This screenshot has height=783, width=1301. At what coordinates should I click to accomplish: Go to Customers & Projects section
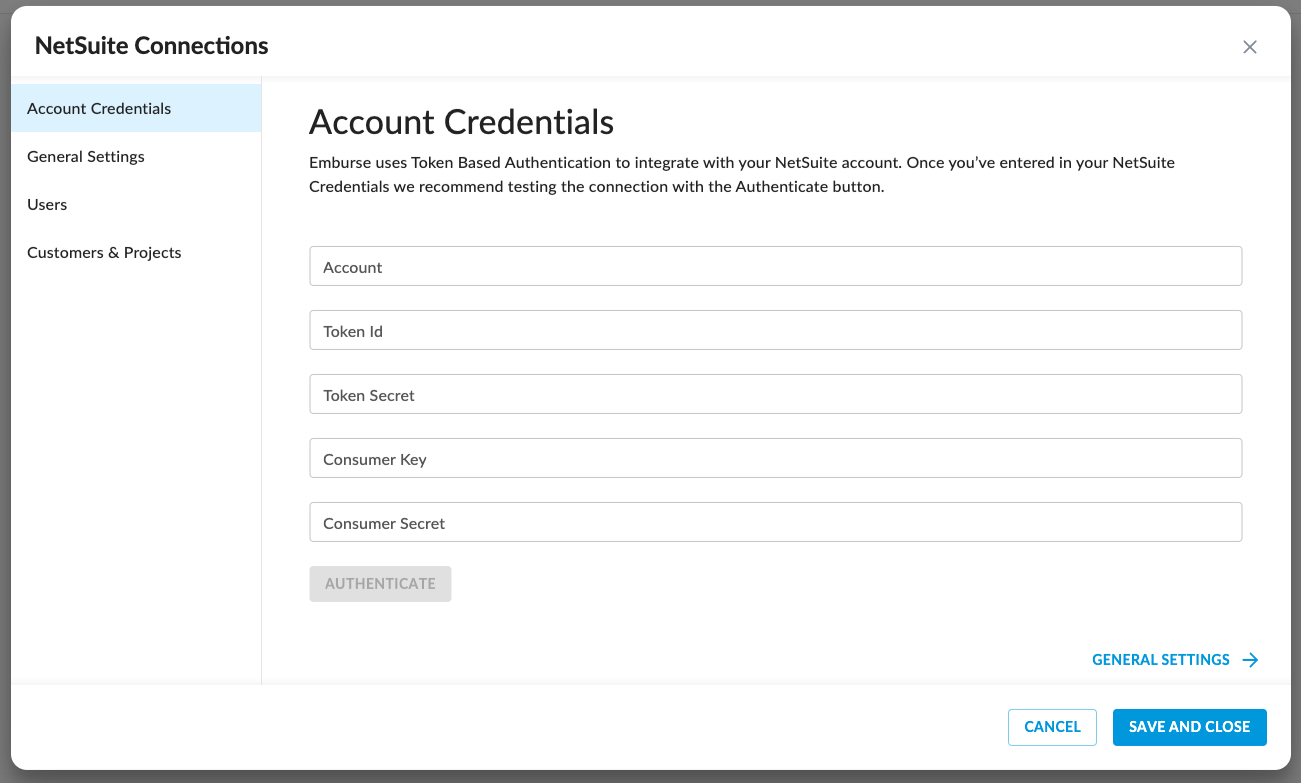pyautogui.click(x=104, y=252)
